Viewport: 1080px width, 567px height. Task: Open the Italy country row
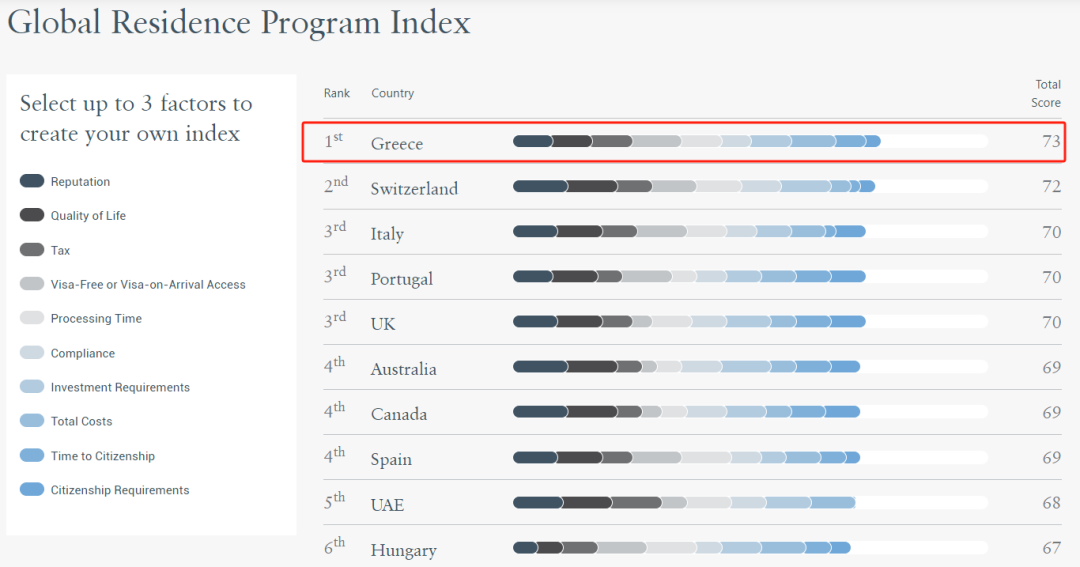coord(692,232)
